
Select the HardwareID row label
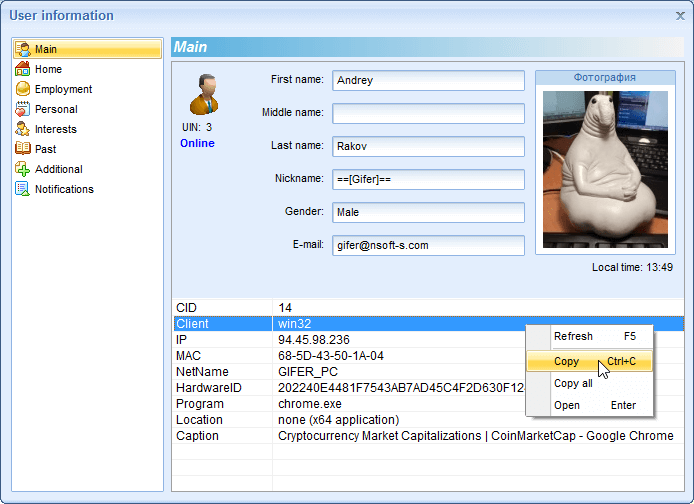coord(209,388)
